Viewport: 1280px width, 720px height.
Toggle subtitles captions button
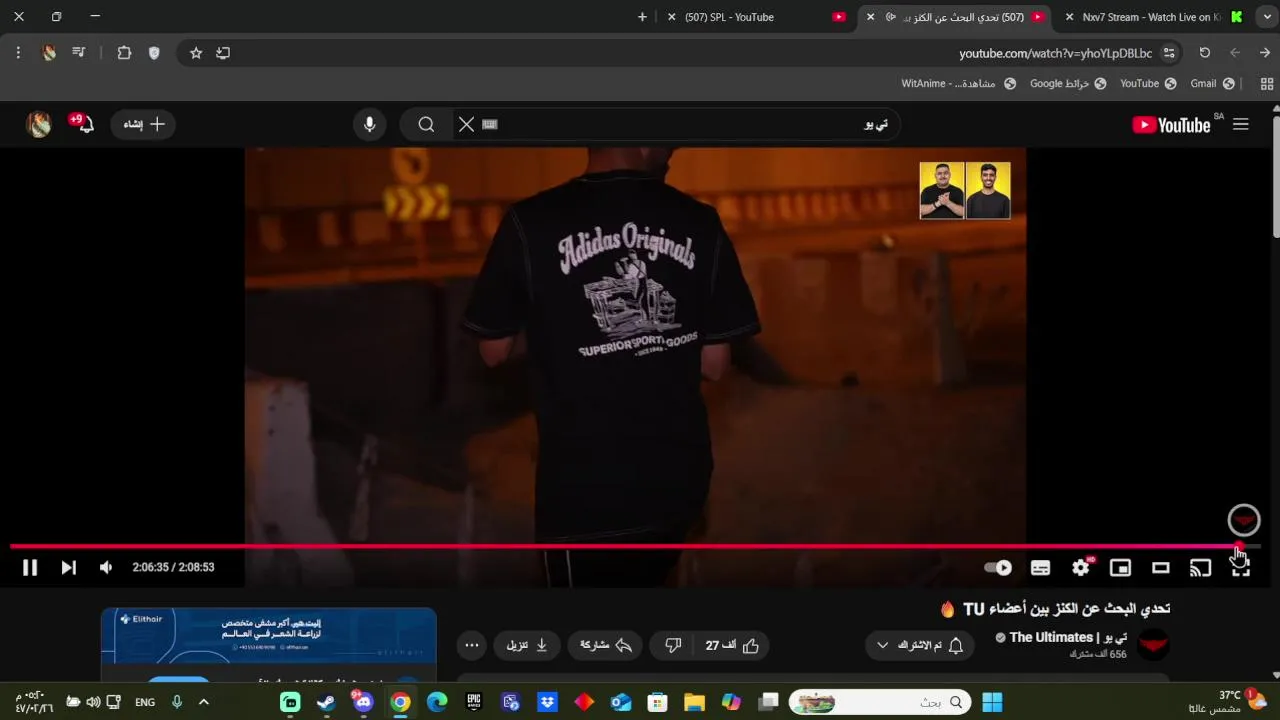tap(1040, 568)
